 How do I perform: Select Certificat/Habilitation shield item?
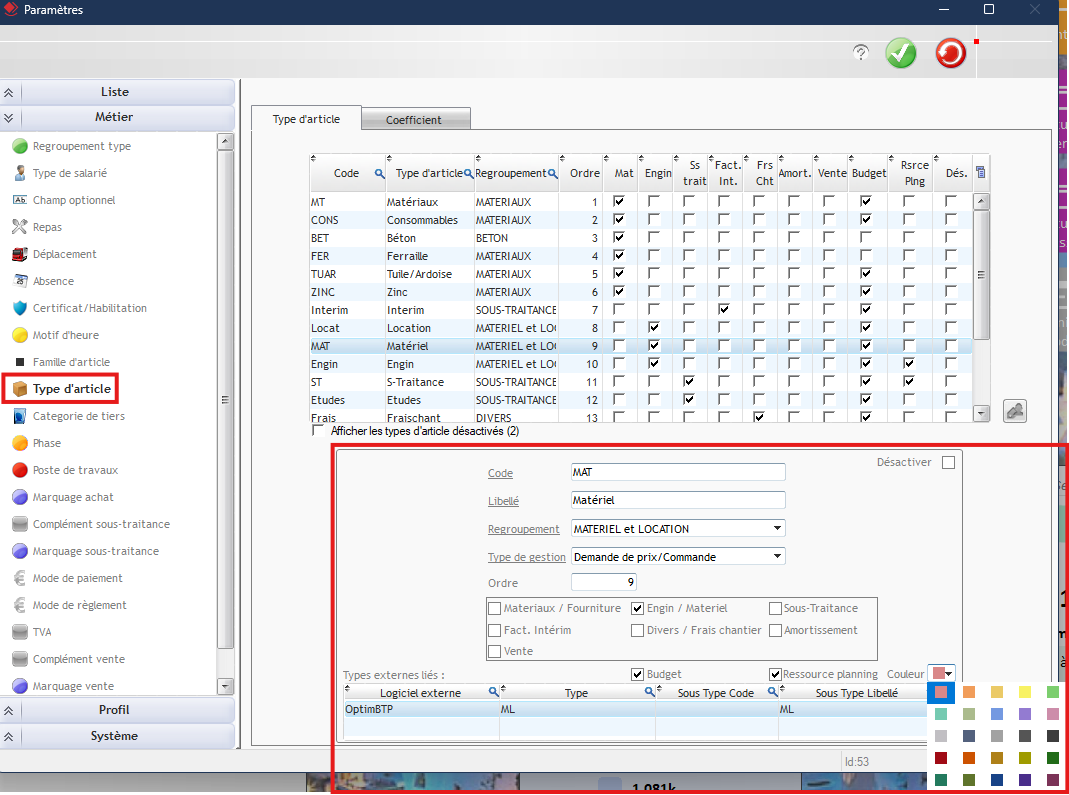click(89, 308)
